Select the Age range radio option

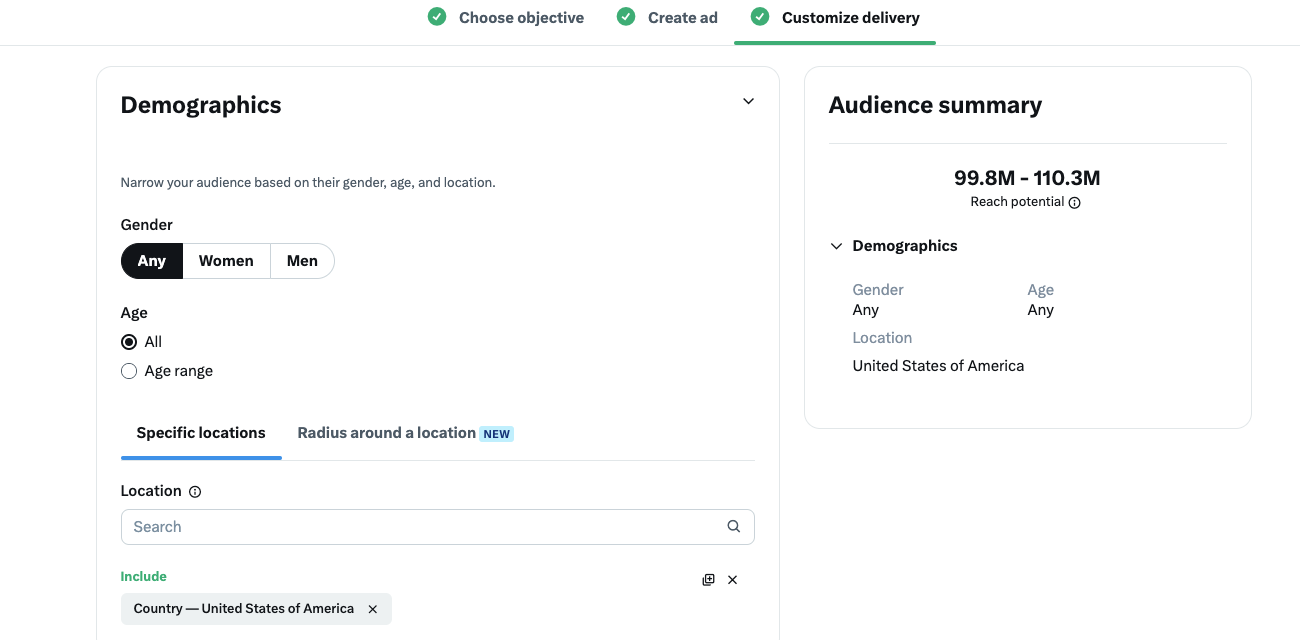[x=128, y=370]
